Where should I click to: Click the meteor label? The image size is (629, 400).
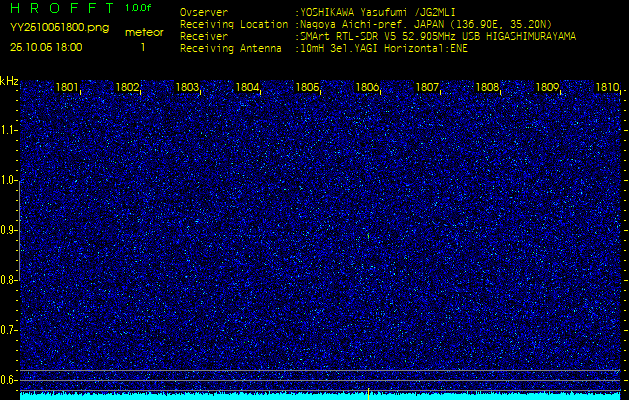click(143, 33)
